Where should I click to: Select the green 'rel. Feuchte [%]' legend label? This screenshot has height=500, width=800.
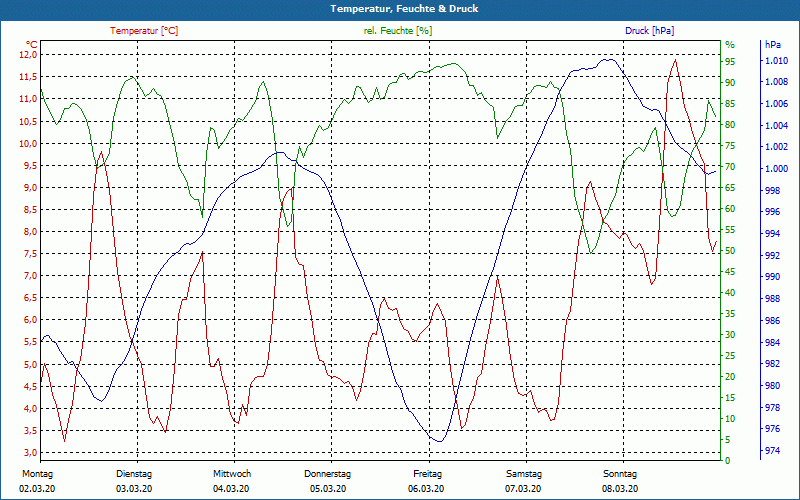397,31
